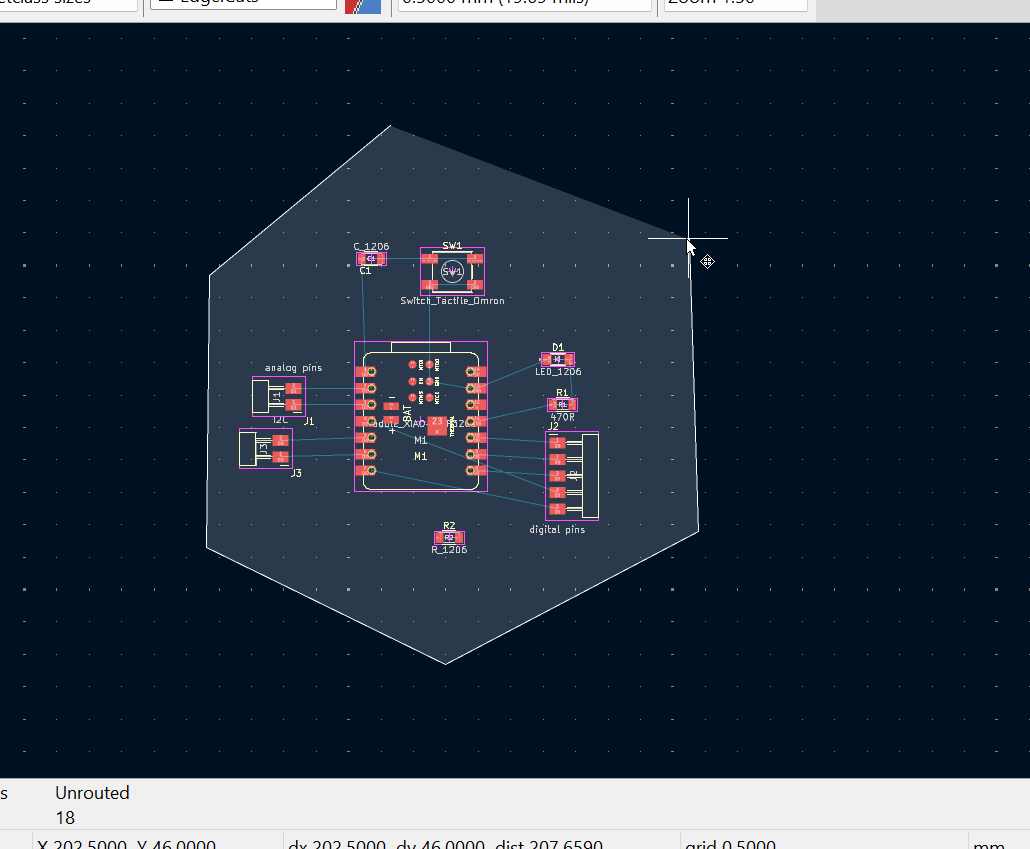Click the 'D1' reference label
Screen dimensions: 1030x849
pyautogui.click(x=558, y=347)
